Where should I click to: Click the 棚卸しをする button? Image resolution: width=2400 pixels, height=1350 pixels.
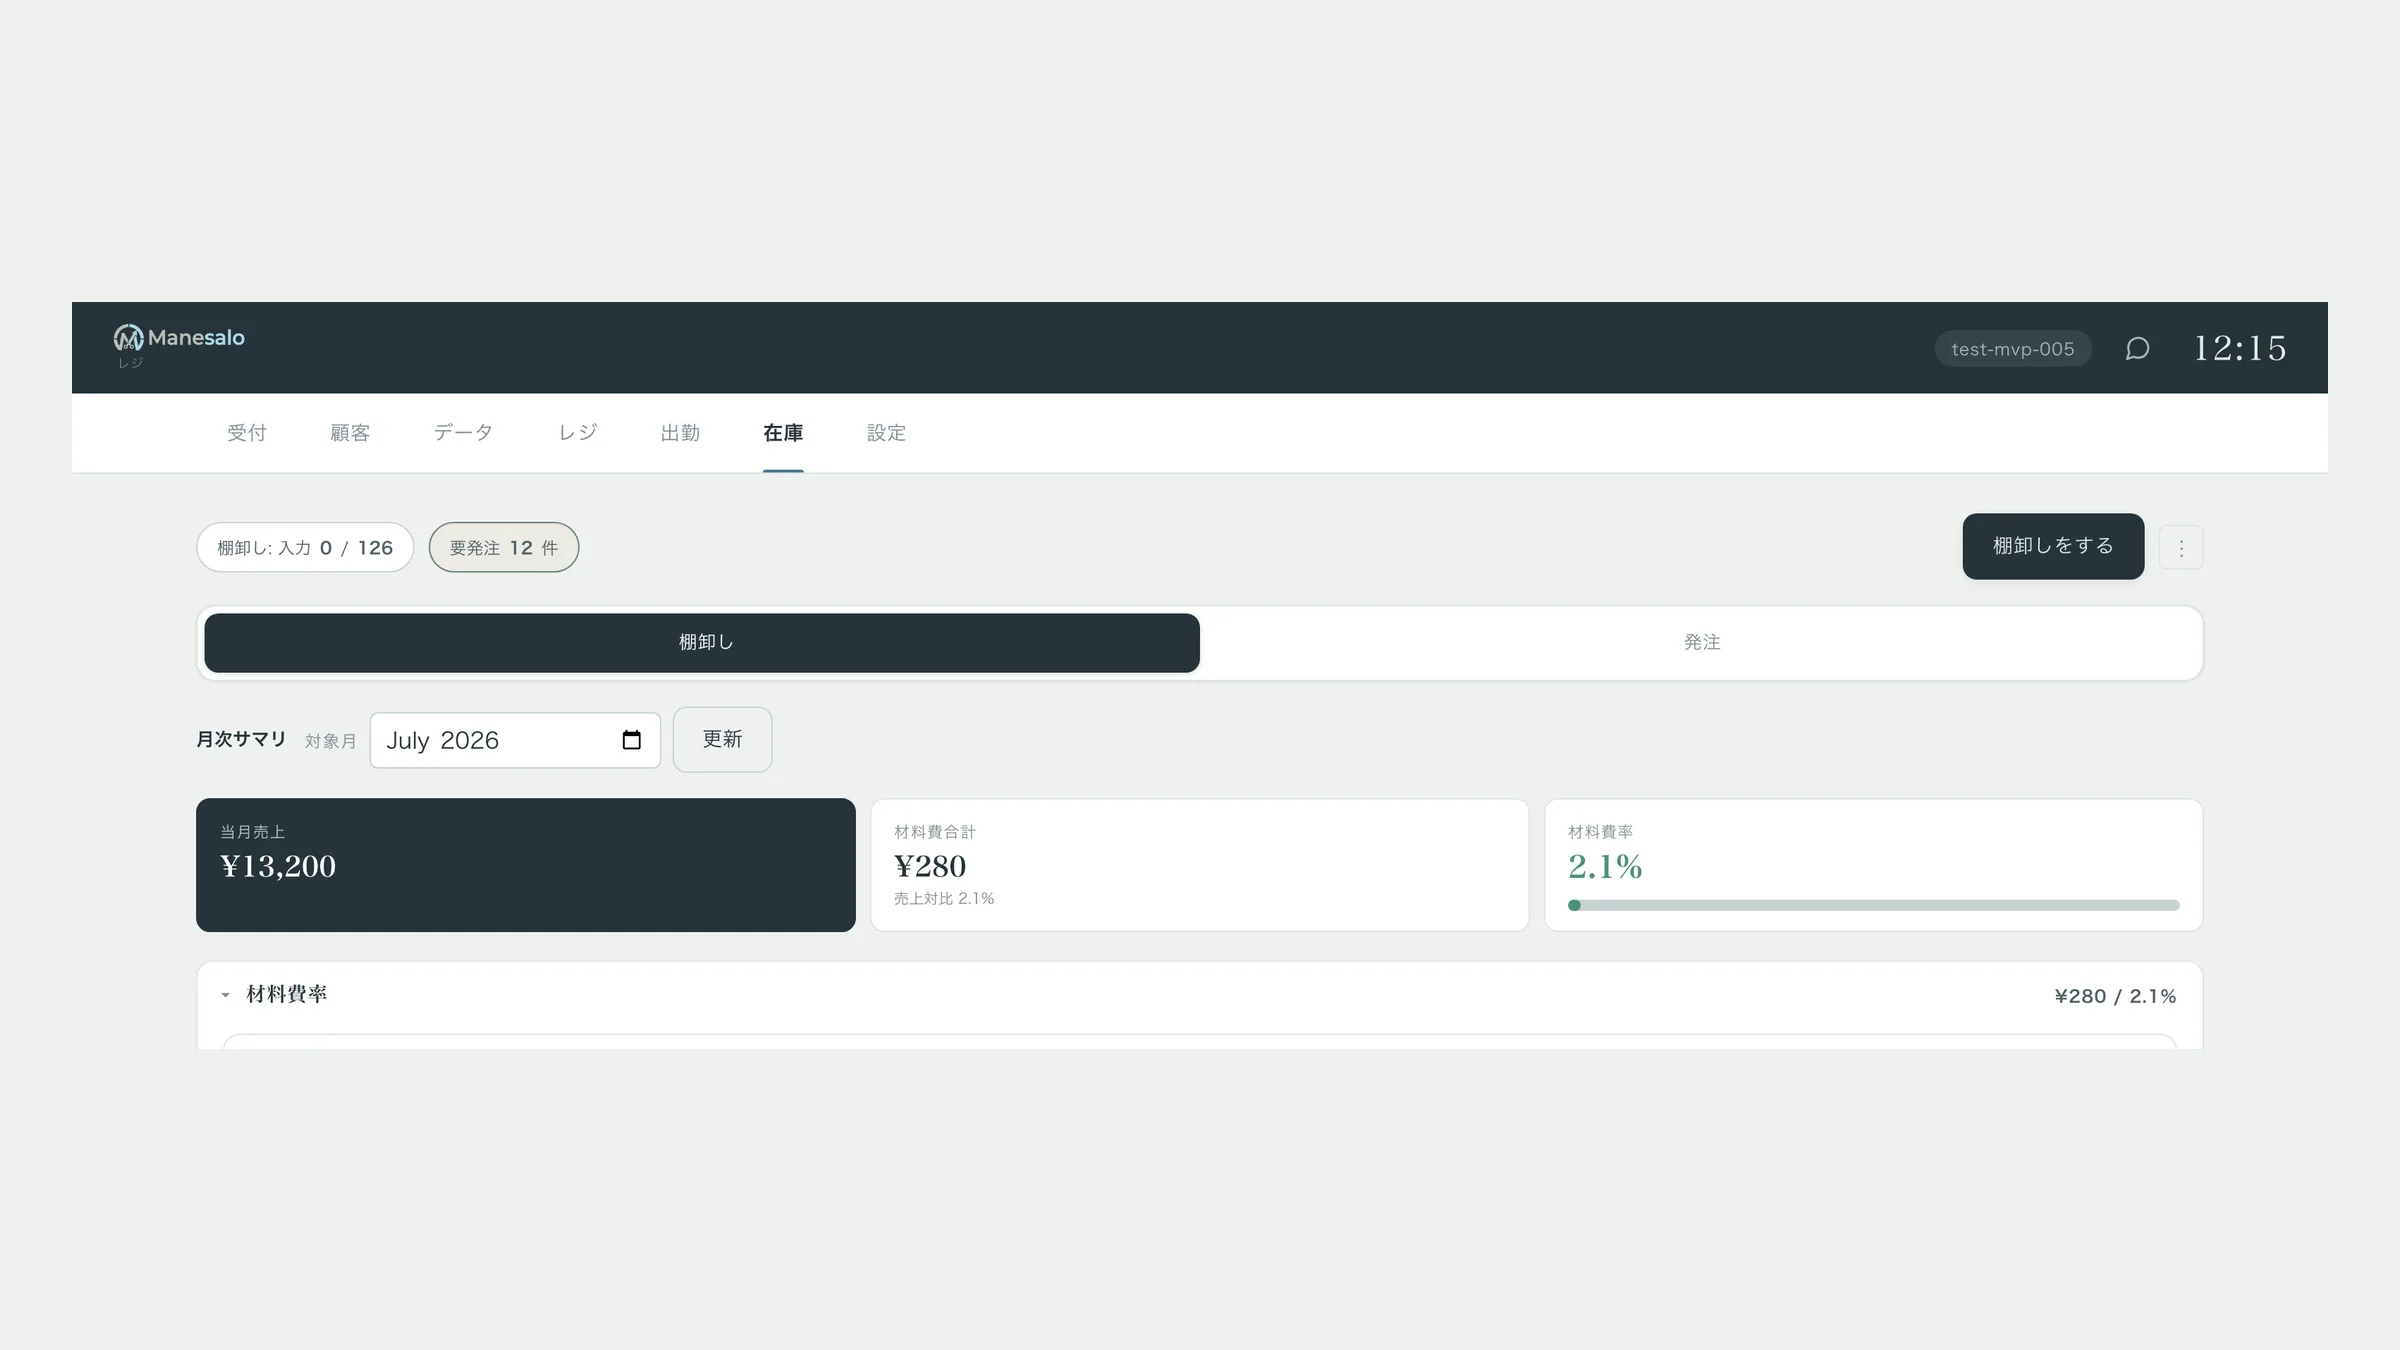point(2053,546)
